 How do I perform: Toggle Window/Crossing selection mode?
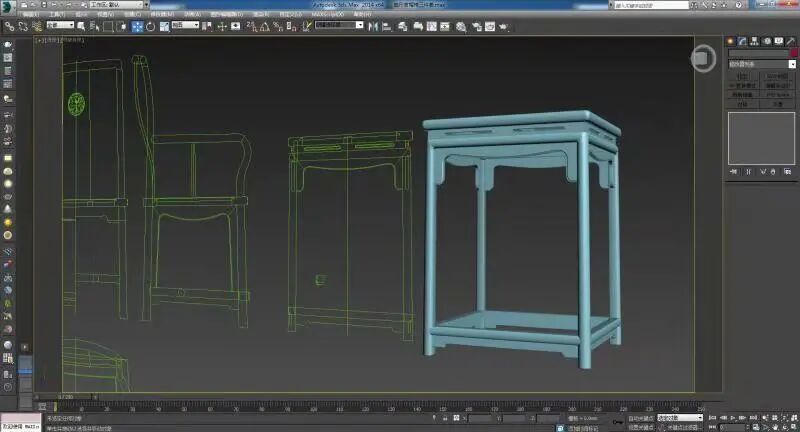[x=121, y=26]
